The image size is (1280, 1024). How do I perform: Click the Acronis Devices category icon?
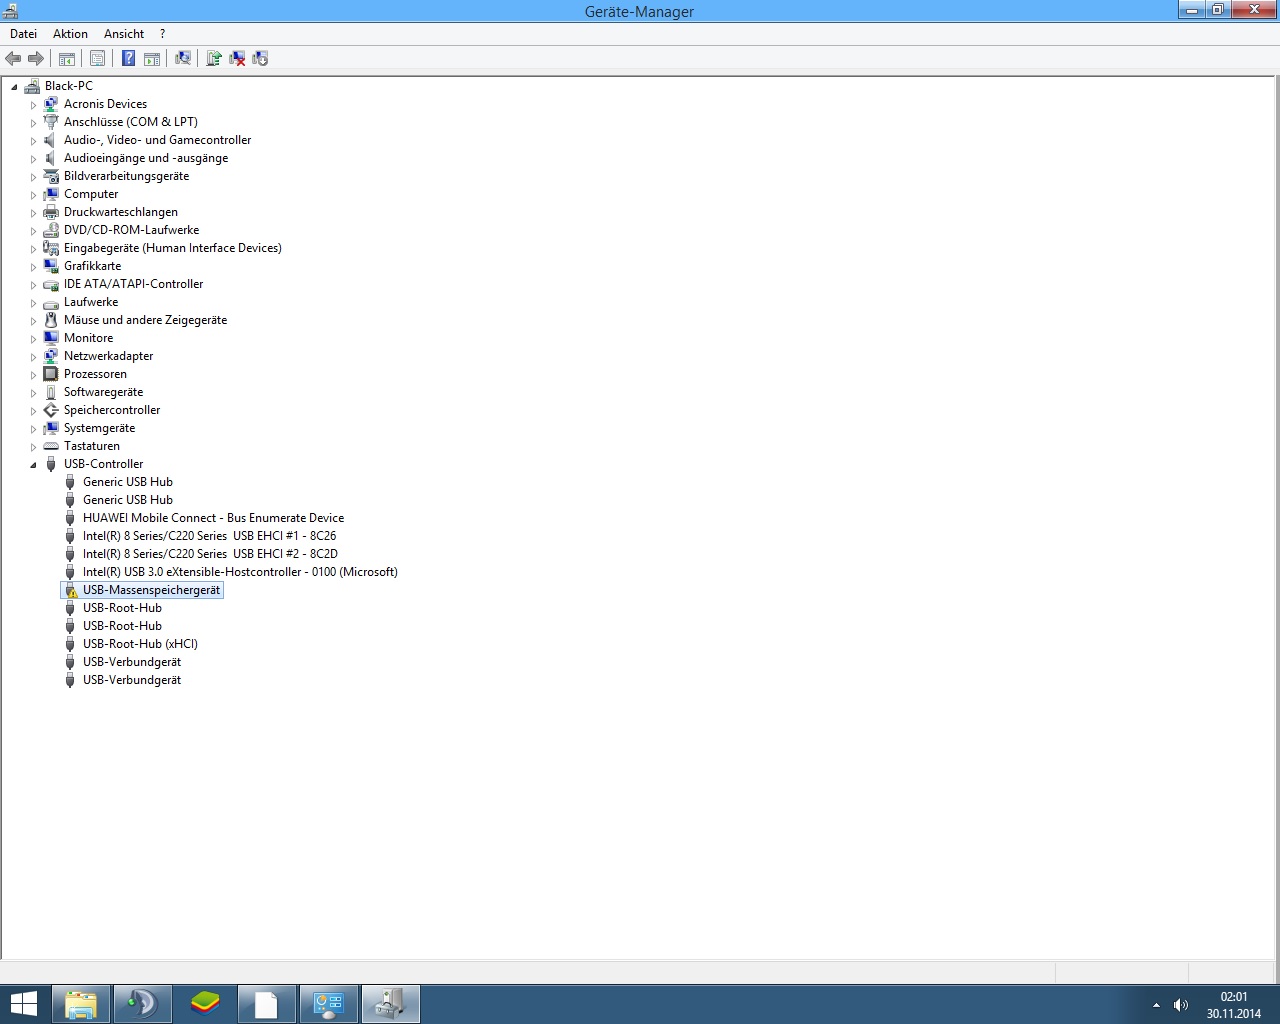[x=51, y=104]
